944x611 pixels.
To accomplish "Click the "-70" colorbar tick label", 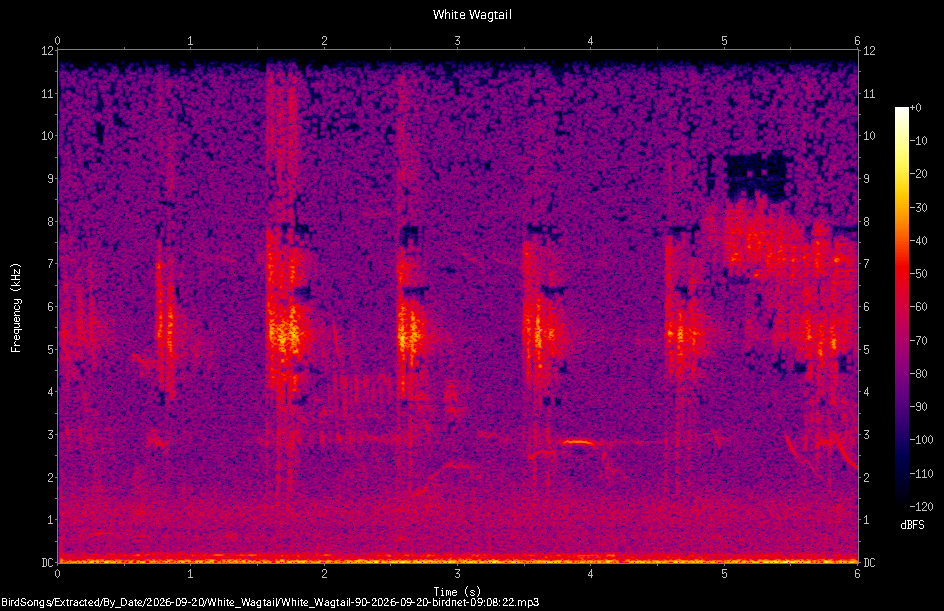I will tap(919, 341).
